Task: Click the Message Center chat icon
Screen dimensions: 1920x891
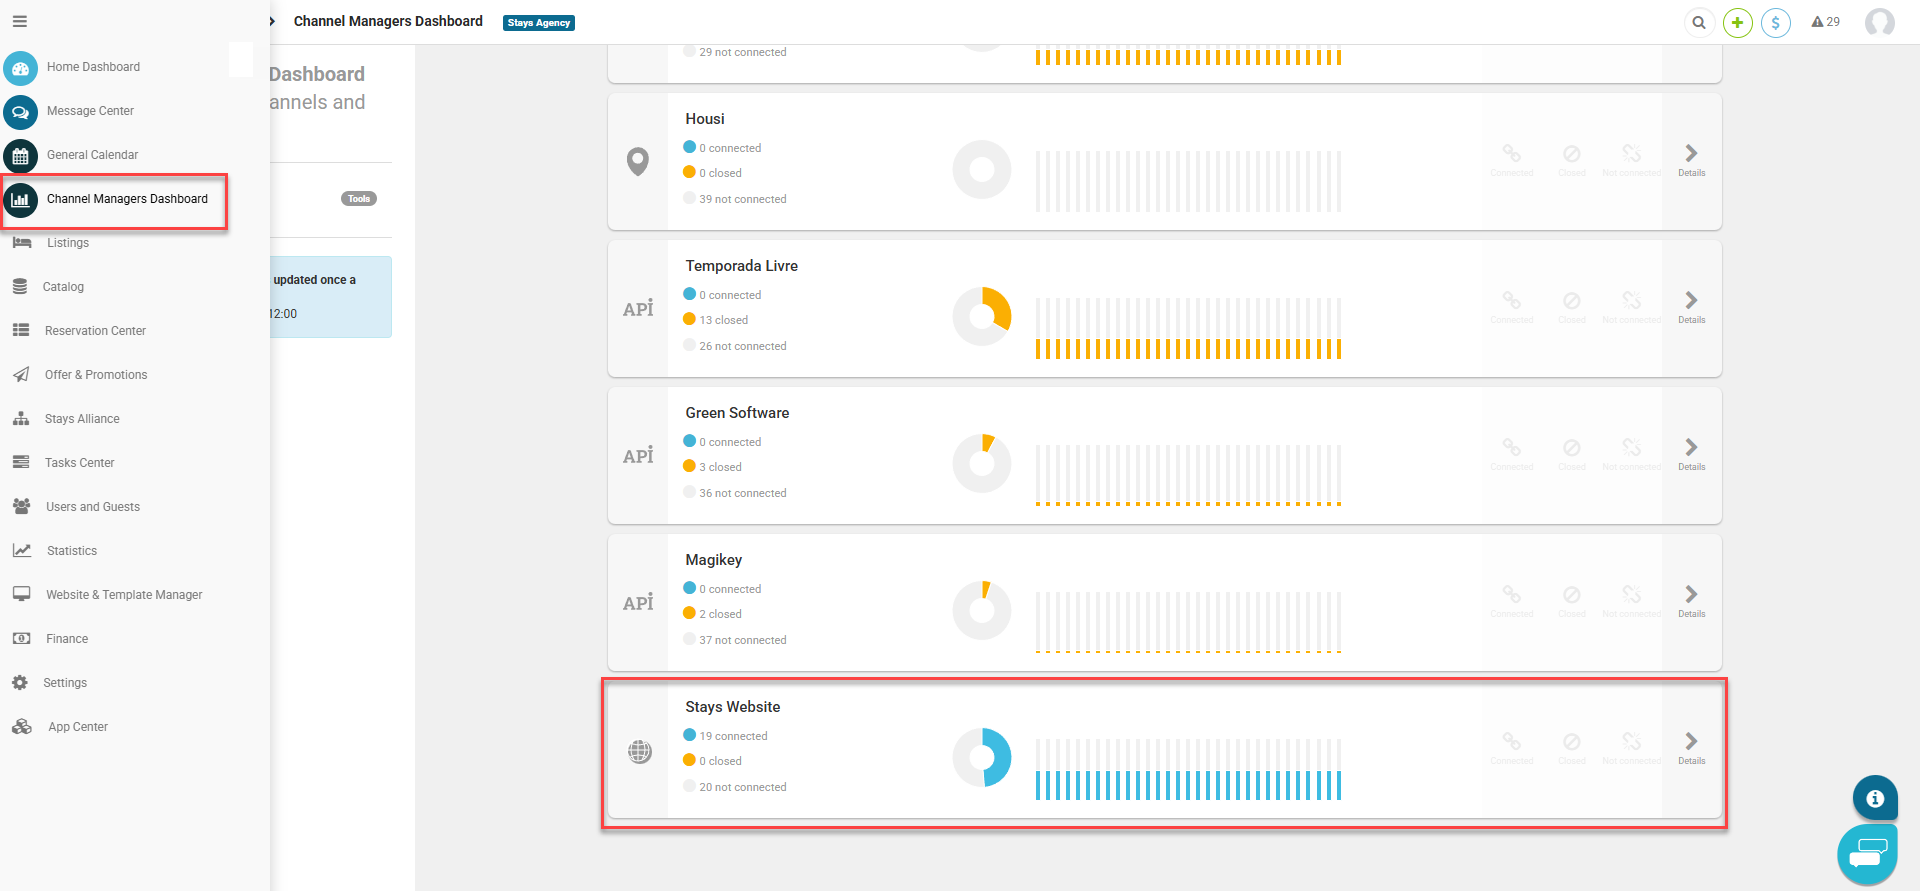Action: (20, 113)
